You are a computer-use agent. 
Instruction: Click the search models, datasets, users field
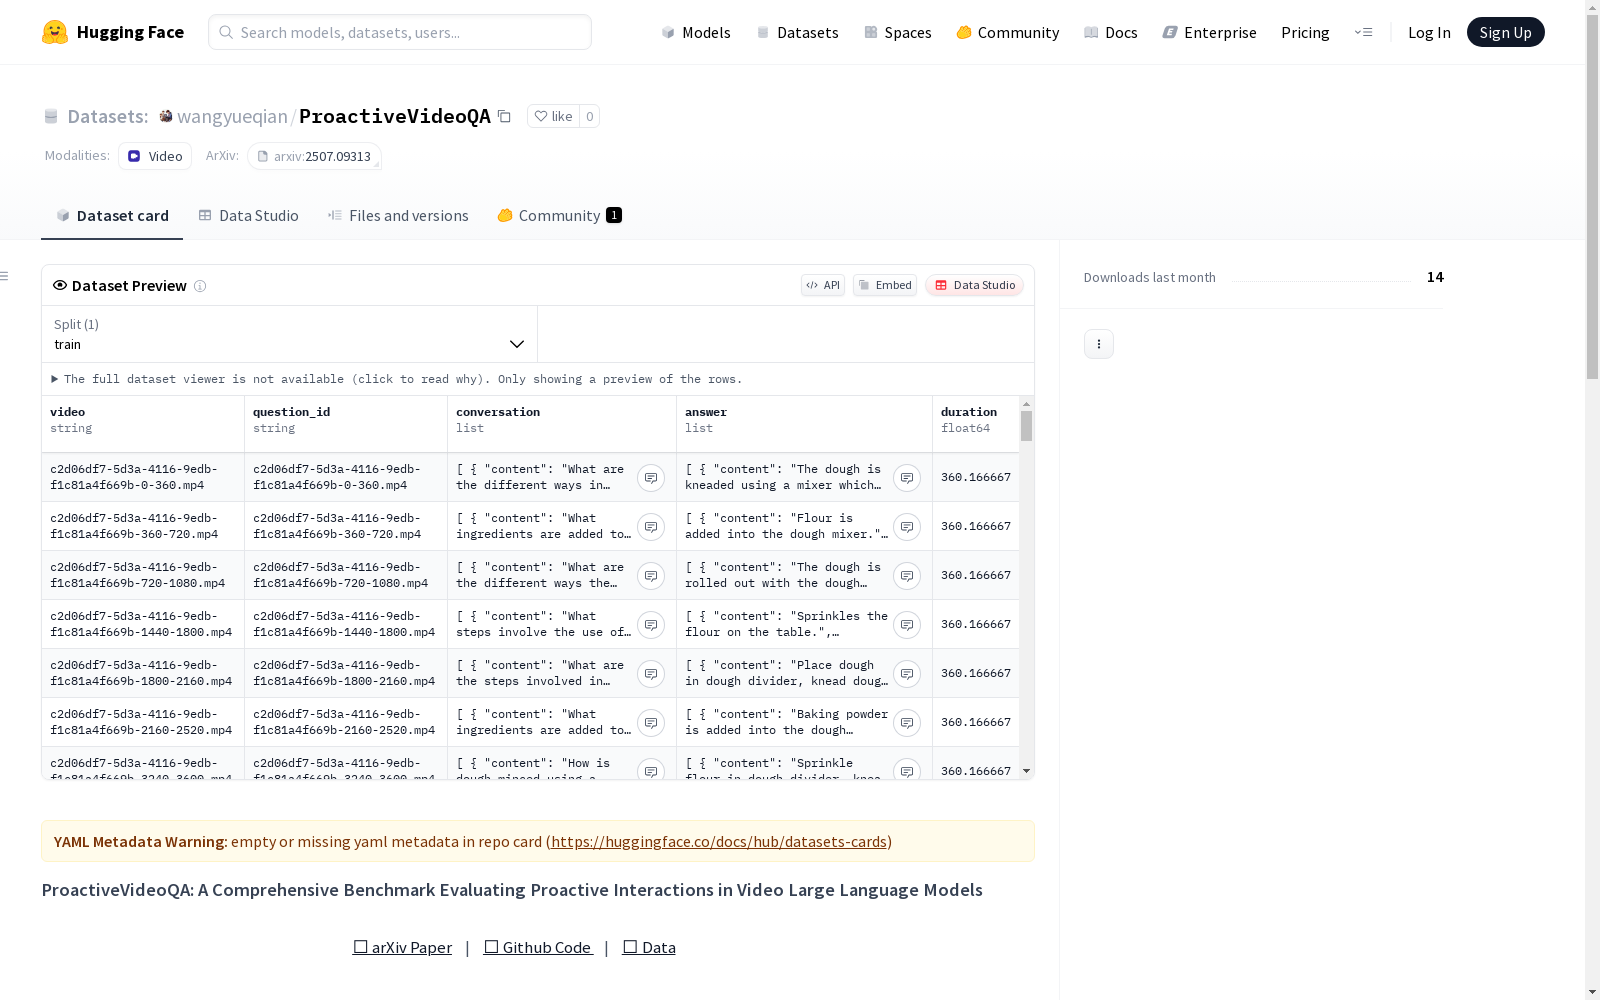(x=400, y=32)
